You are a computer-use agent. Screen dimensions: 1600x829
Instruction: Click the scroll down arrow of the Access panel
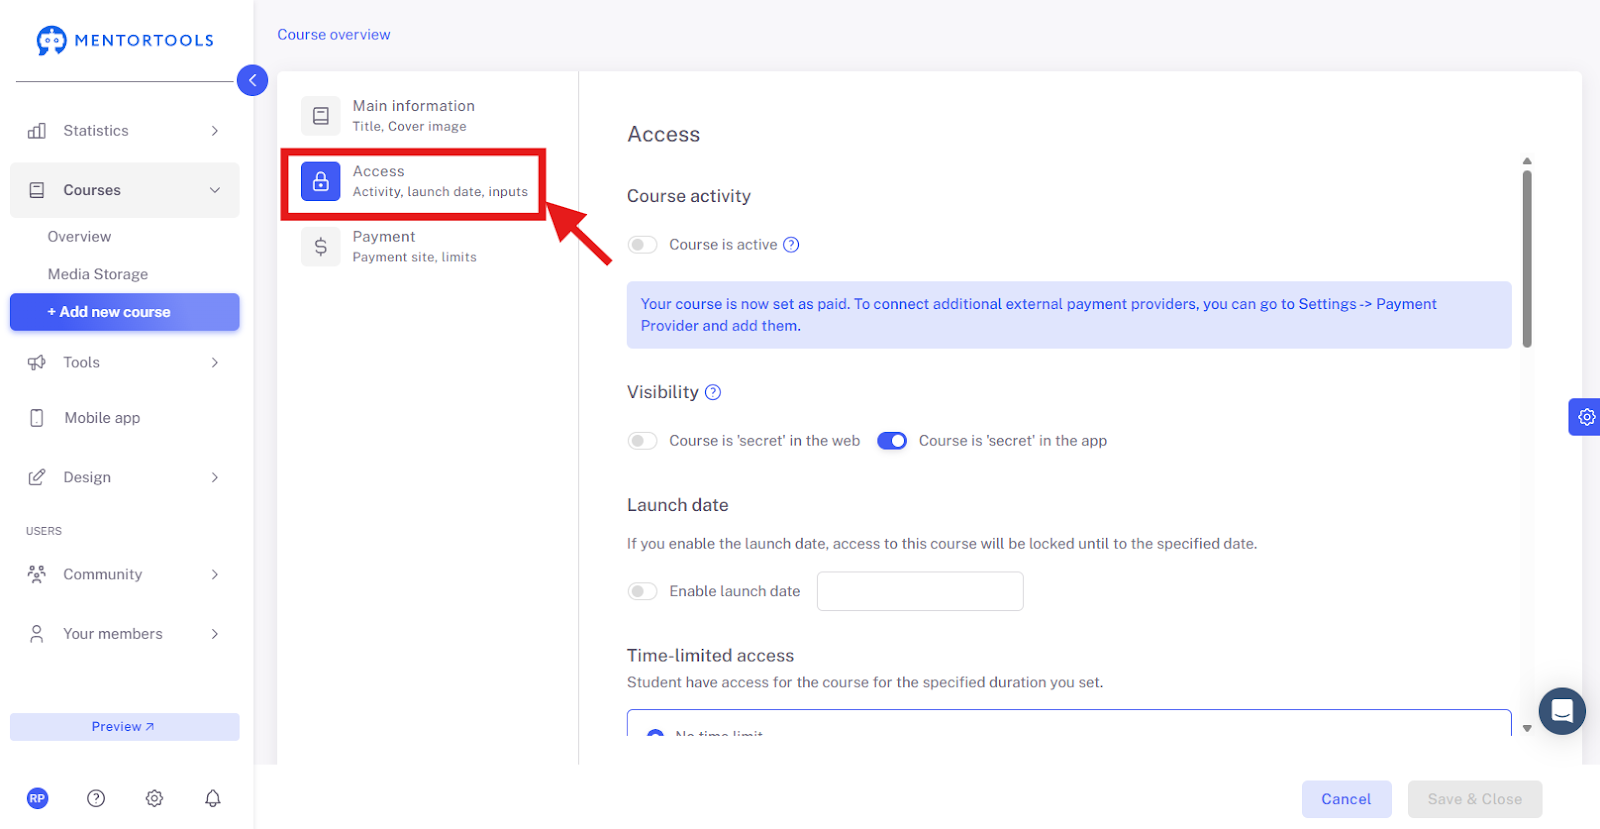(x=1527, y=728)
